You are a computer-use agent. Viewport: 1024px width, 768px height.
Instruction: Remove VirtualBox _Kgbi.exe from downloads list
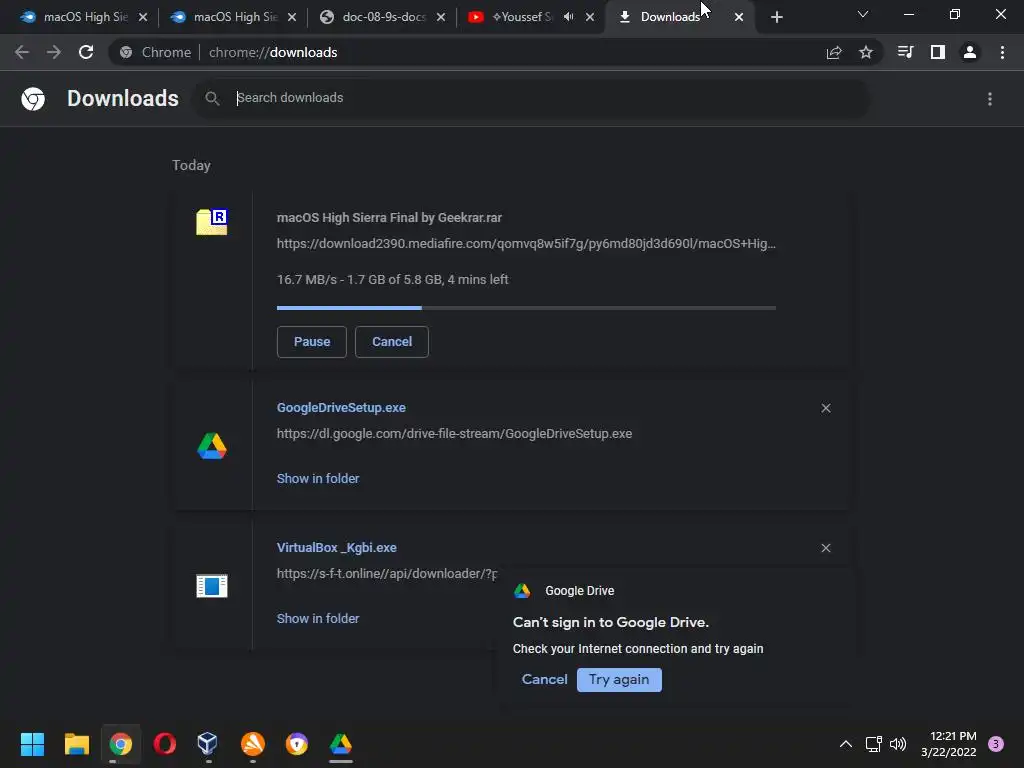coord(826,548)
